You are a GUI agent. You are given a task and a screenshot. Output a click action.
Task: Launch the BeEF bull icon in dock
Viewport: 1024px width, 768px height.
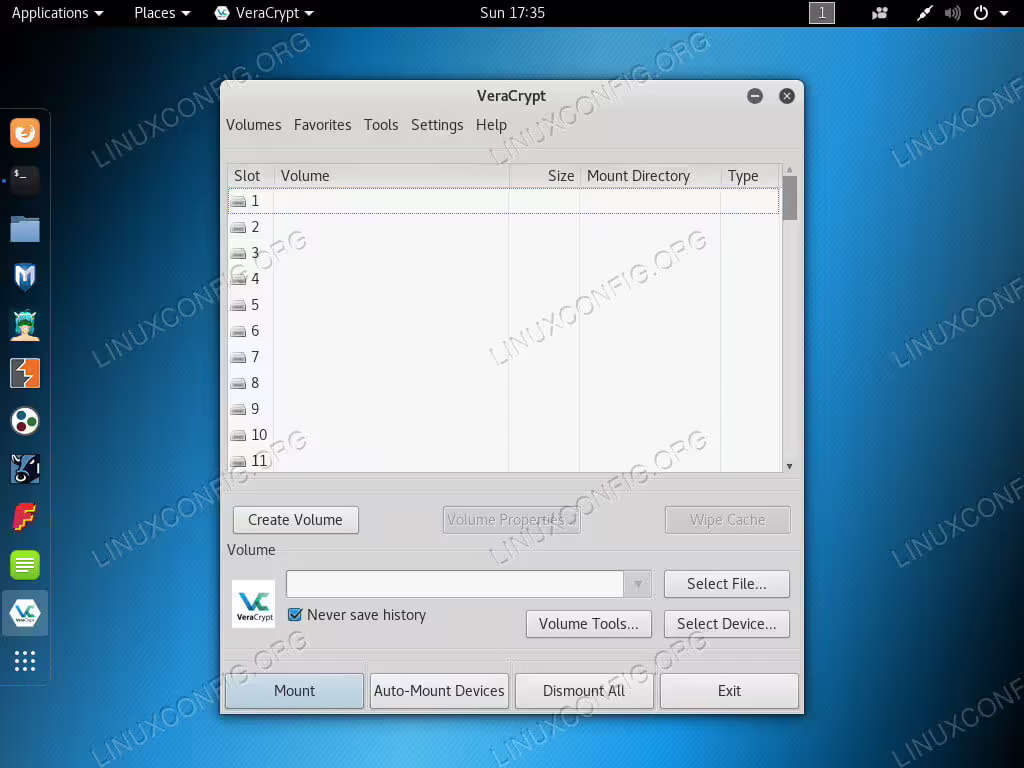[25, 469]
